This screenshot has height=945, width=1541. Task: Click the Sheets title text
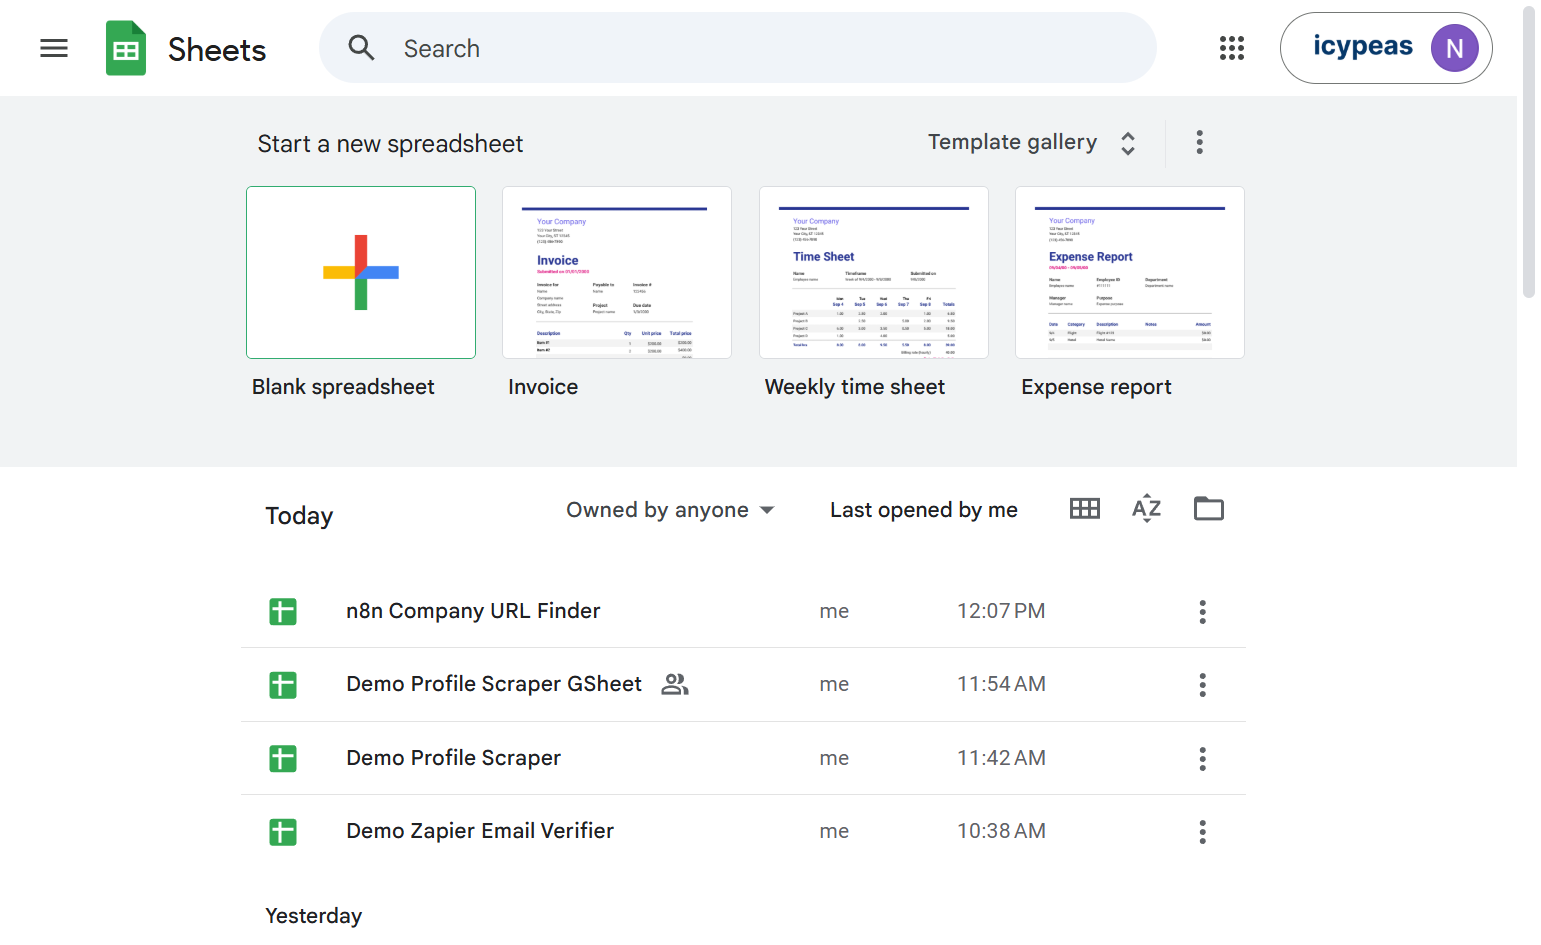click(x=217, y=49)
